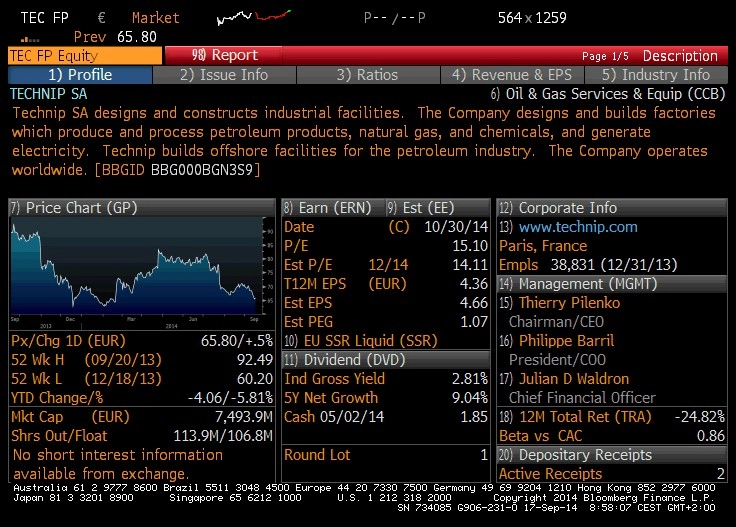Viewport: 736px width, 527px height.
Task: Click the Round Lot value row
Action: (x=385, y=455)
